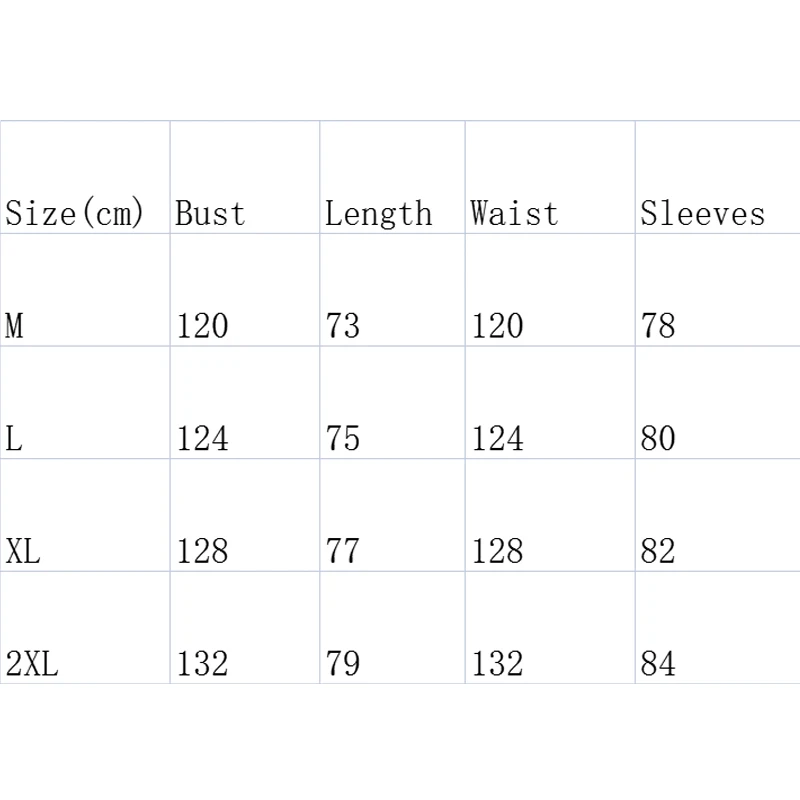Click Length value 73 in the M row
Viewport: 800px width, 800px height.
click(x=342, y=326)
